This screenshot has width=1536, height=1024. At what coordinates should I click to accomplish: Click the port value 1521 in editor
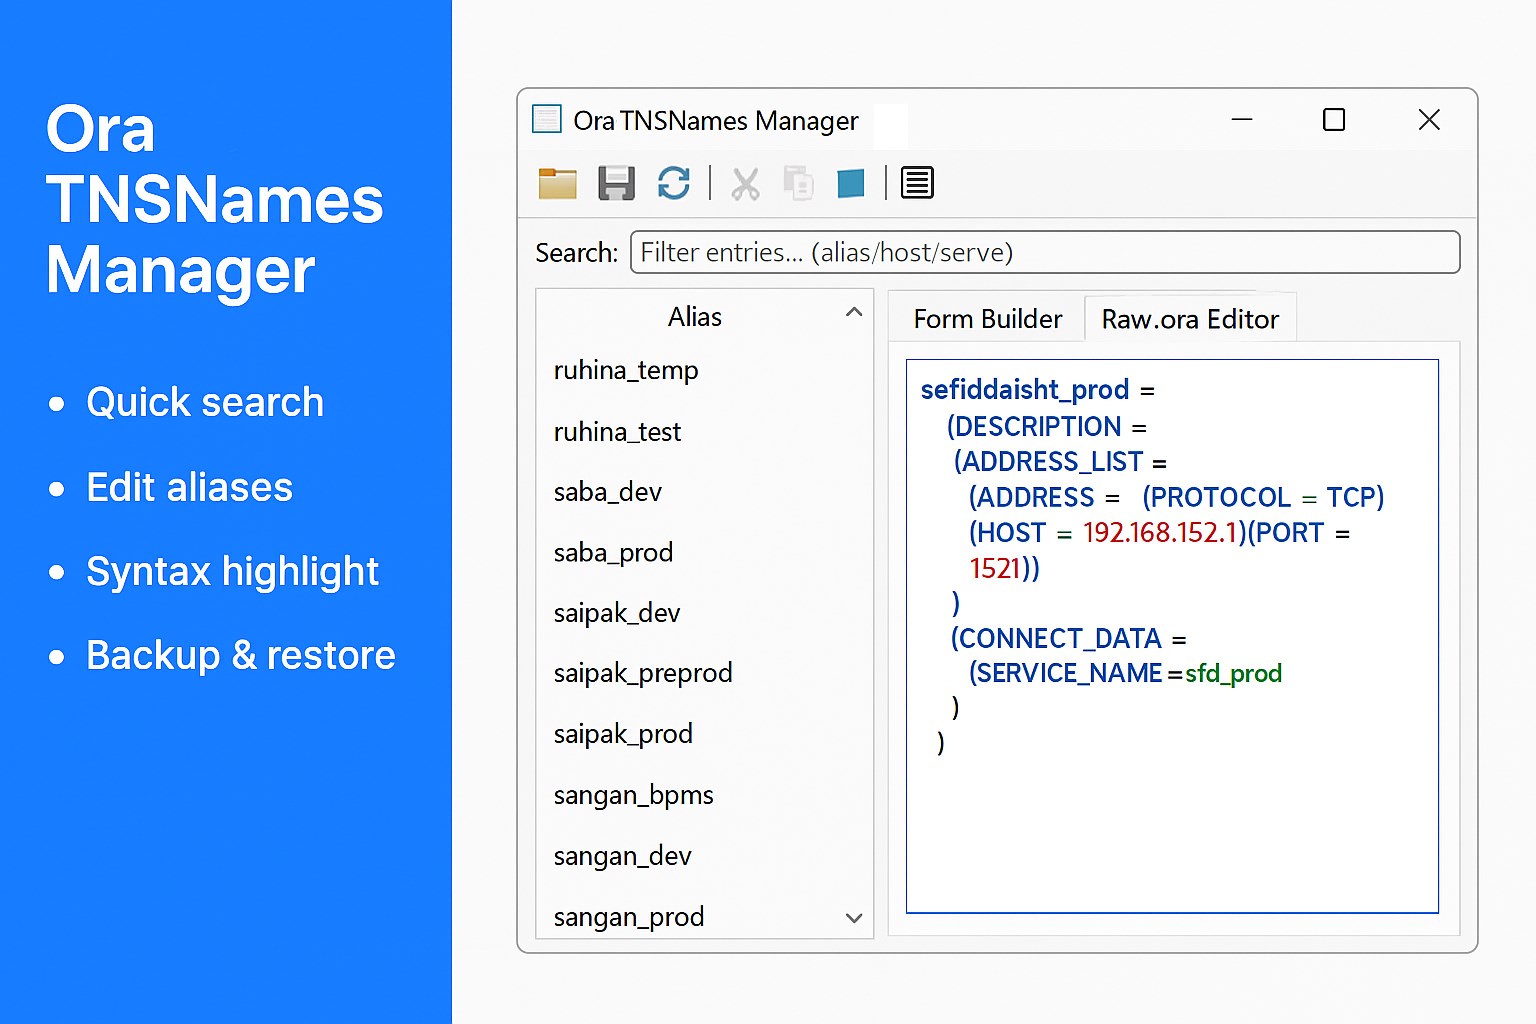(995, 569)
